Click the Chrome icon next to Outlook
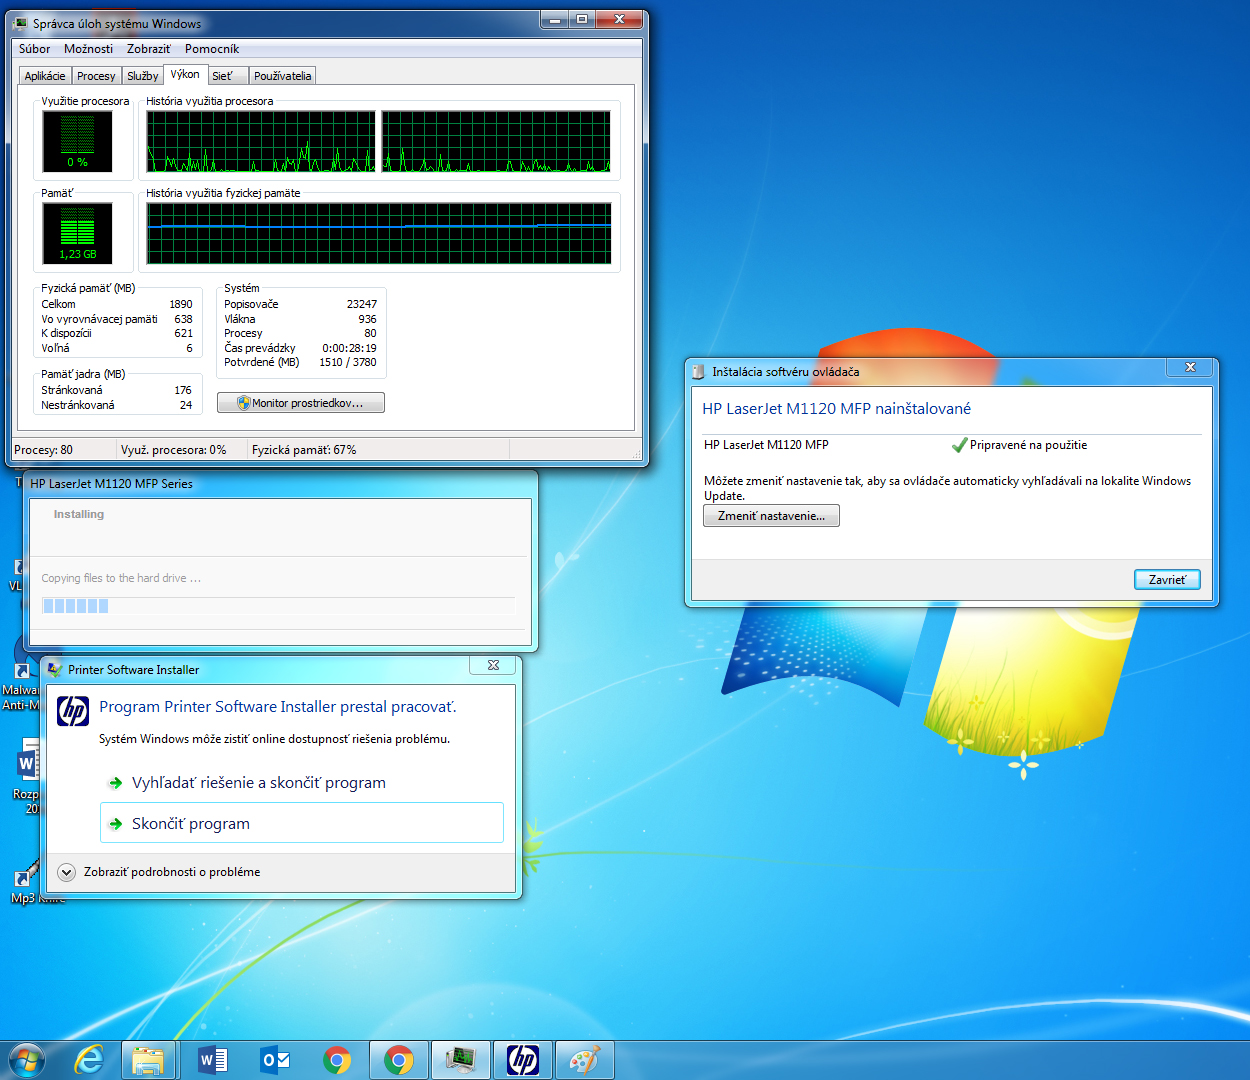 (x=337, y=1060)
